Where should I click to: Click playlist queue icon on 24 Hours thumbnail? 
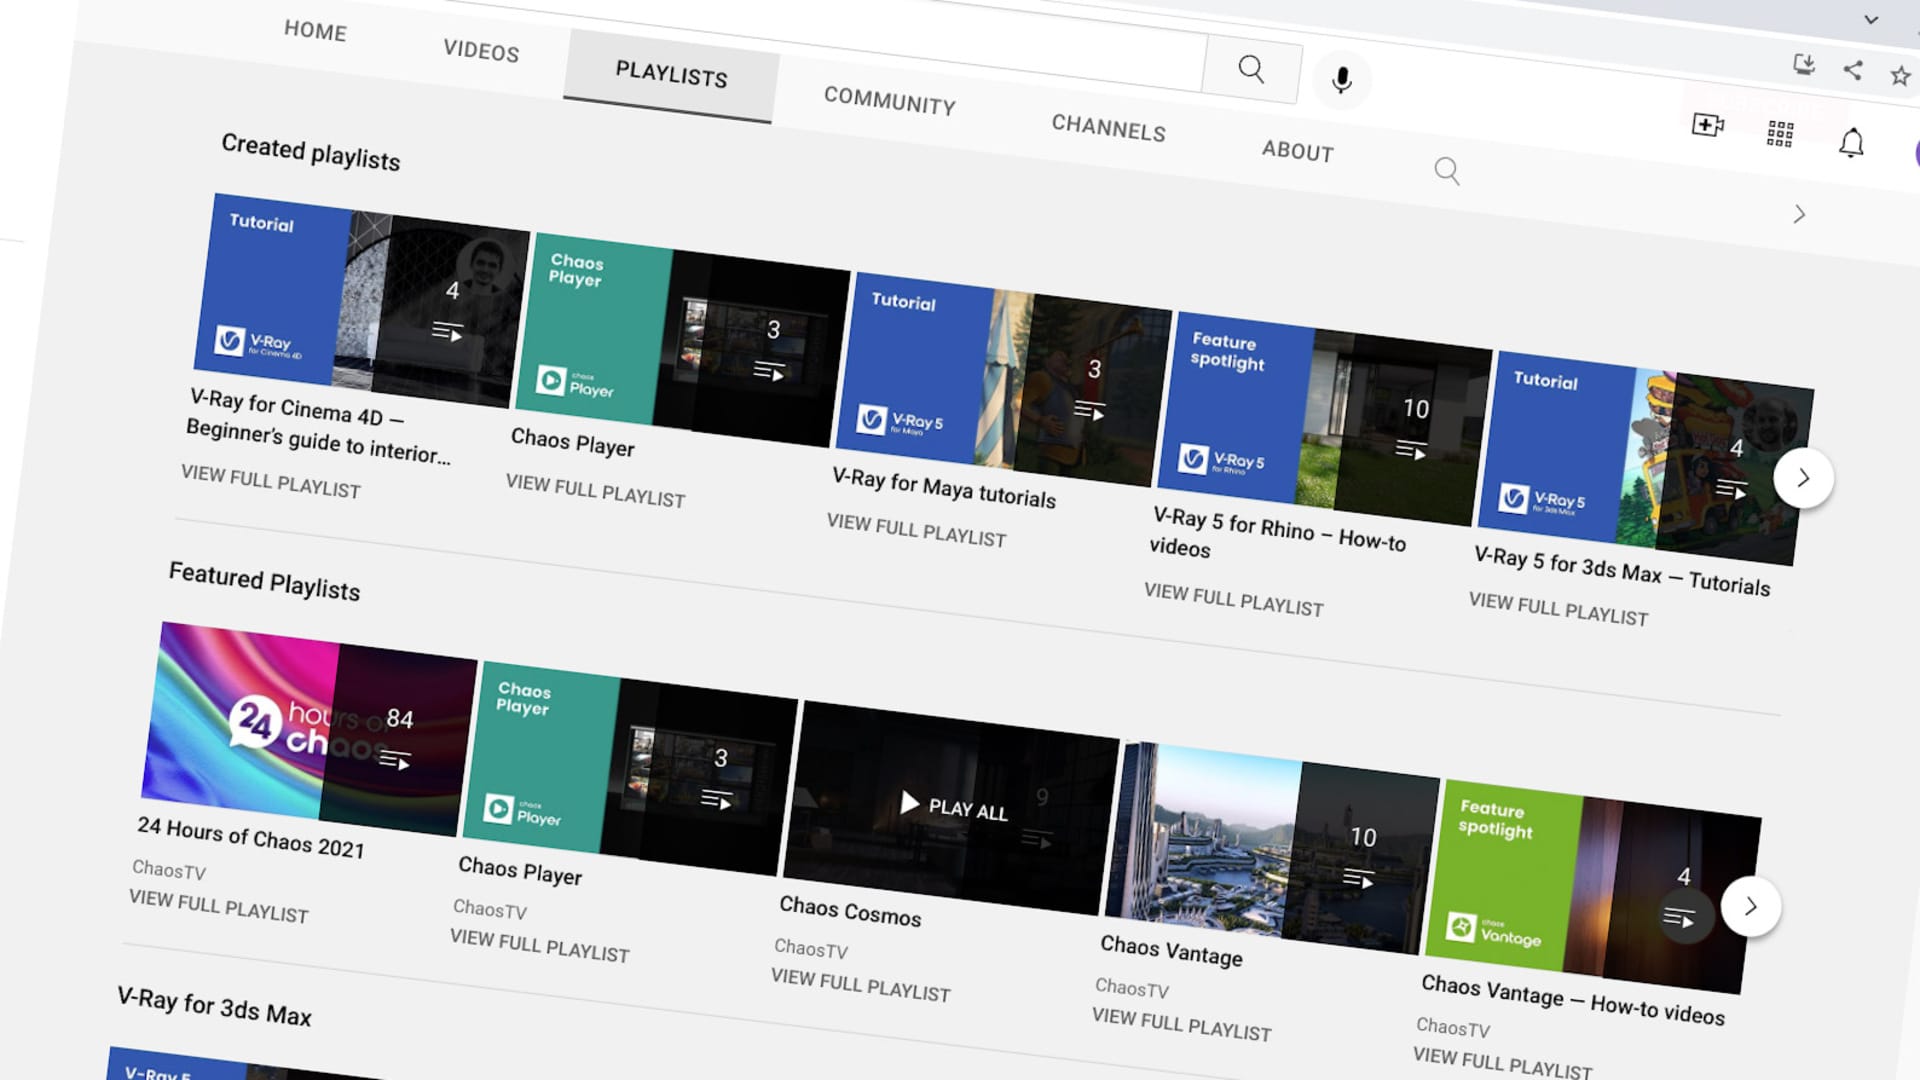pyautogui.click(x=395, y=761)
